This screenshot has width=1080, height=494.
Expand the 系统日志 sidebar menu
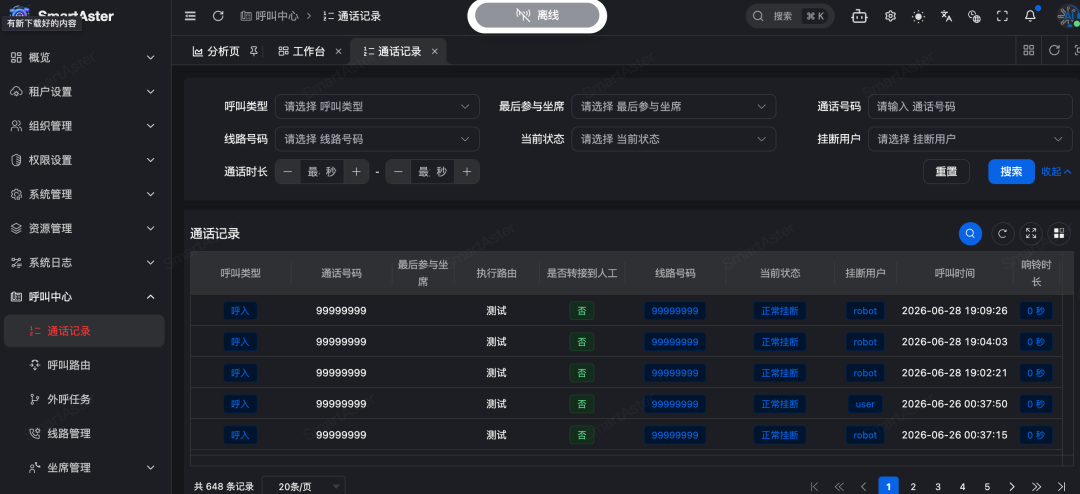click(x=84, y=263)
